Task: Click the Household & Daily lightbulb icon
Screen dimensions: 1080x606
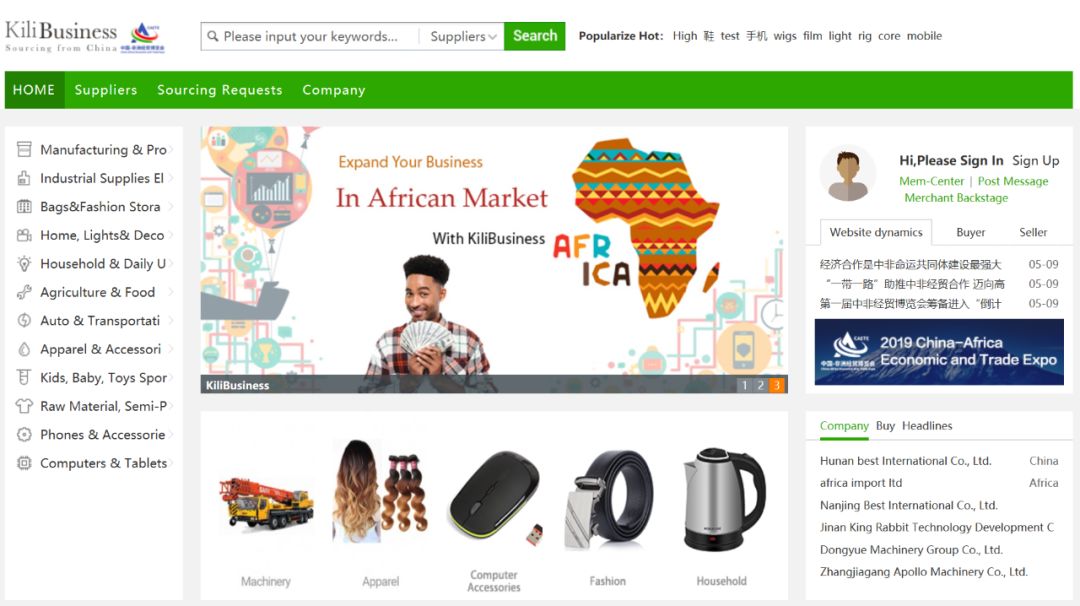Action: coord(24,263)
